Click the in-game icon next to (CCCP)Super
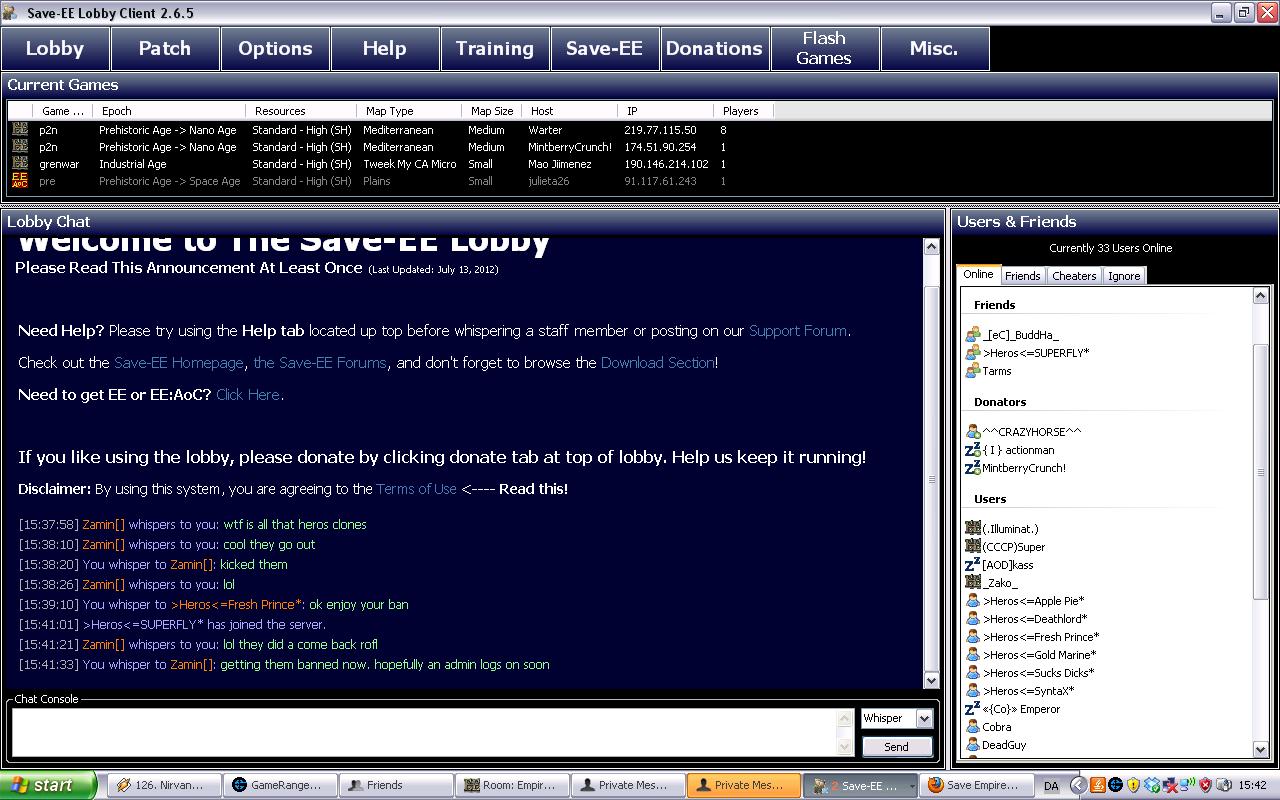1280x800 pixels. (972, 547)
